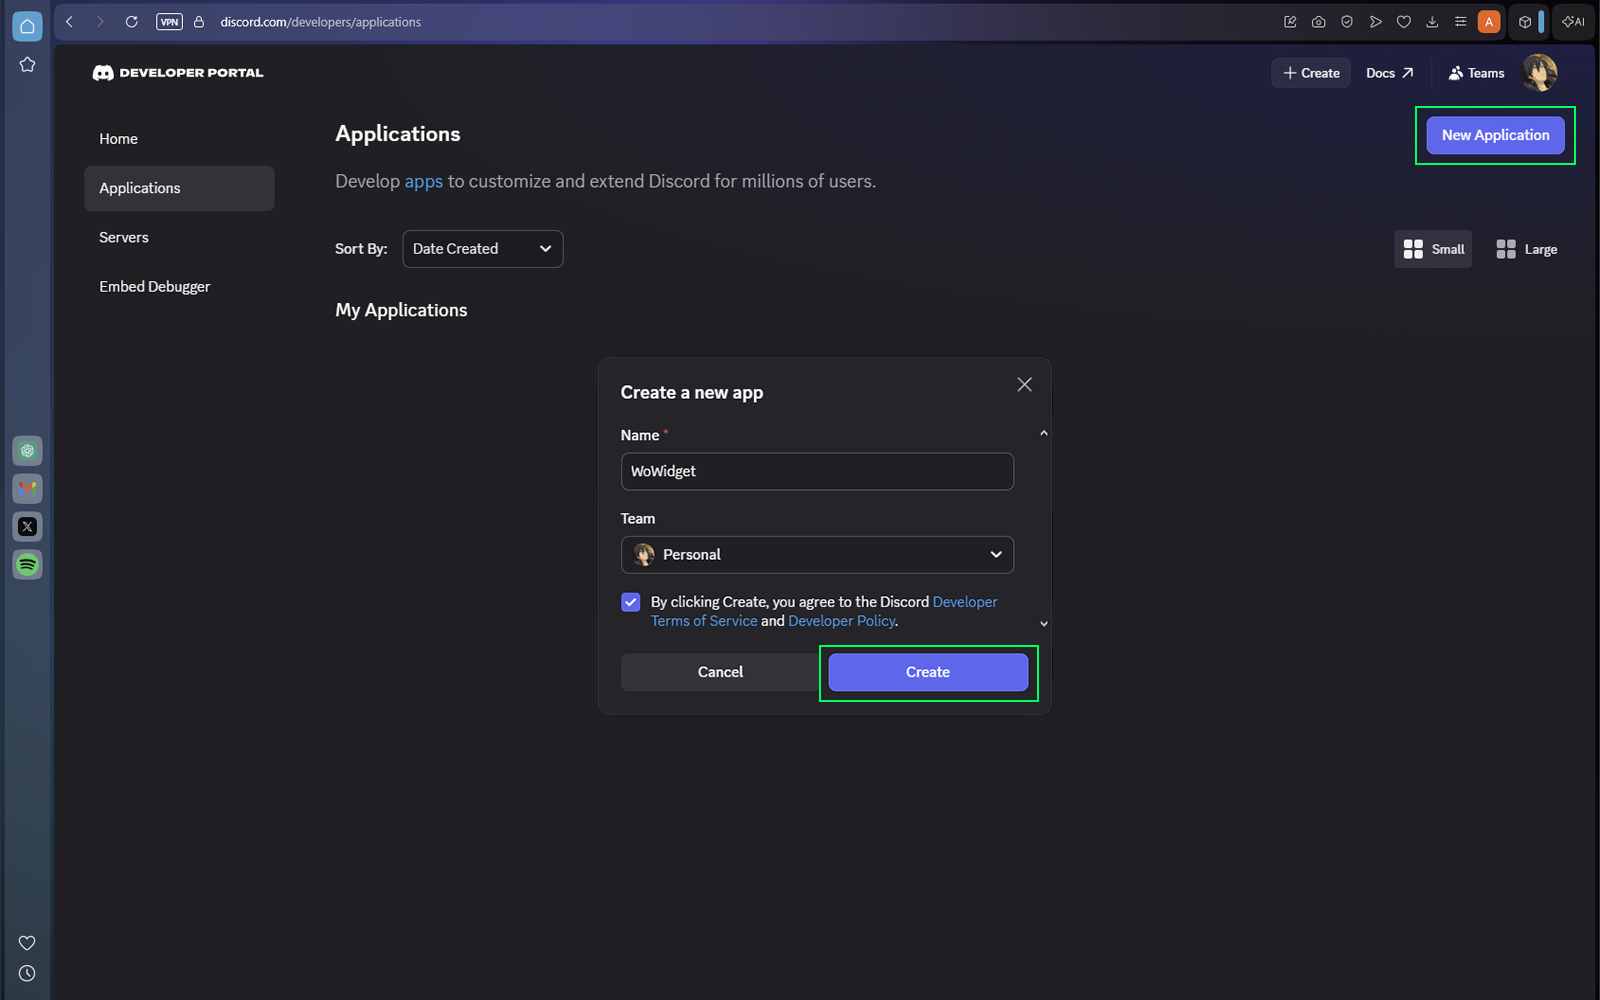Add bookmark with the toolbar heart icon
The image size is (1600, 1000).
[x=1404, y=22]
